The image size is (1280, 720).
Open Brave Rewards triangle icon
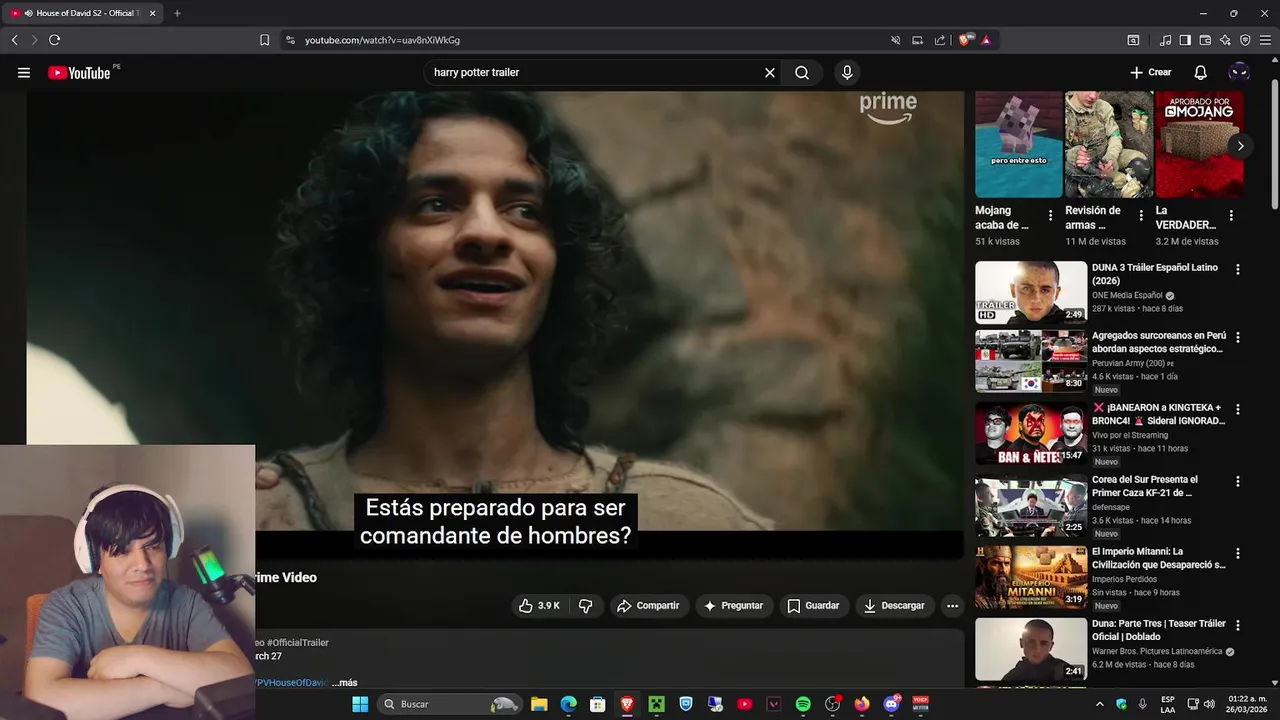click(x=986, y=40)
